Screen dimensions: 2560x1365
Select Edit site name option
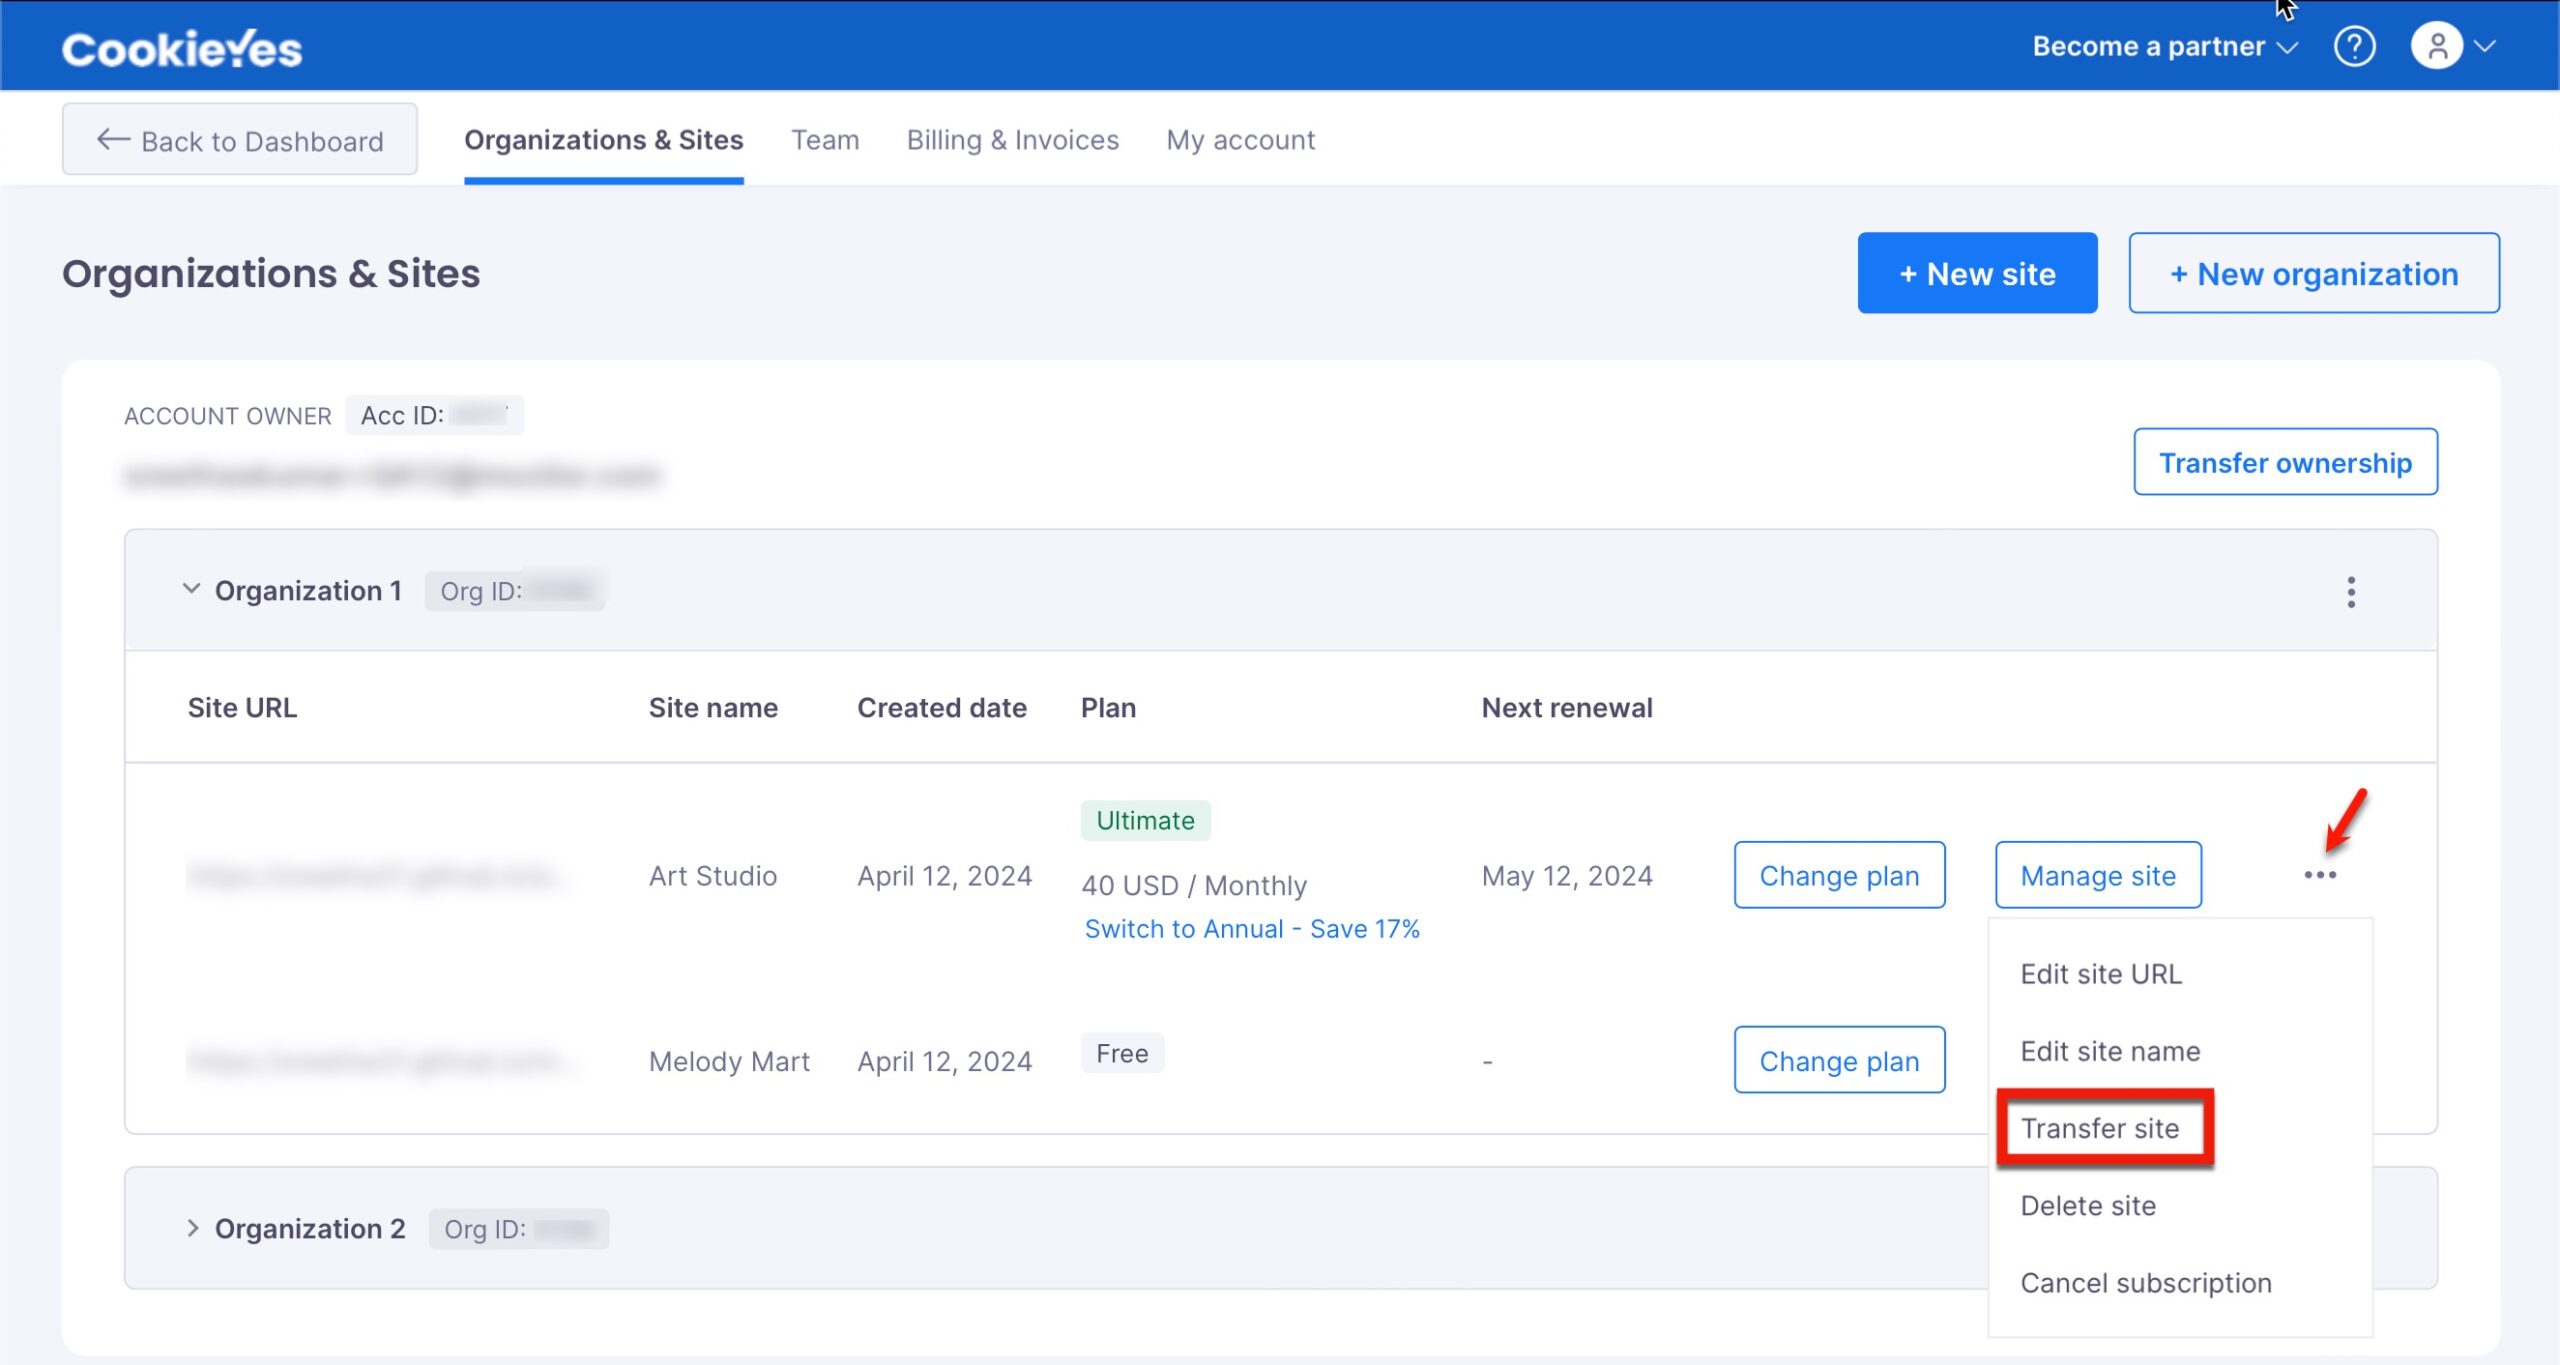click(x=2110, y=1051)
